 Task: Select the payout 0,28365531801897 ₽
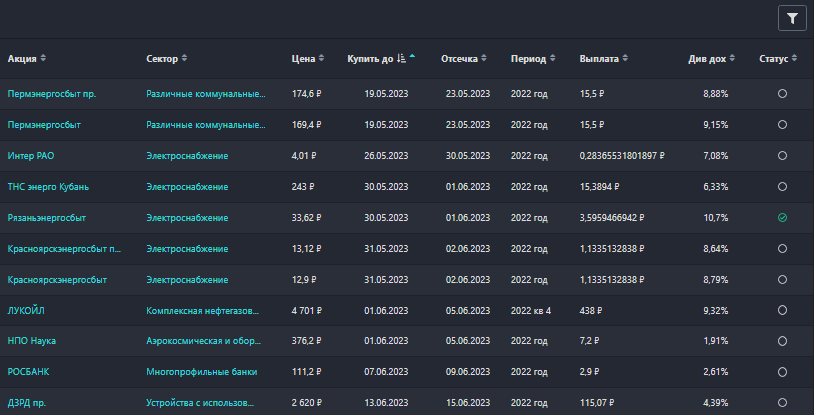(x=622, y=156)
